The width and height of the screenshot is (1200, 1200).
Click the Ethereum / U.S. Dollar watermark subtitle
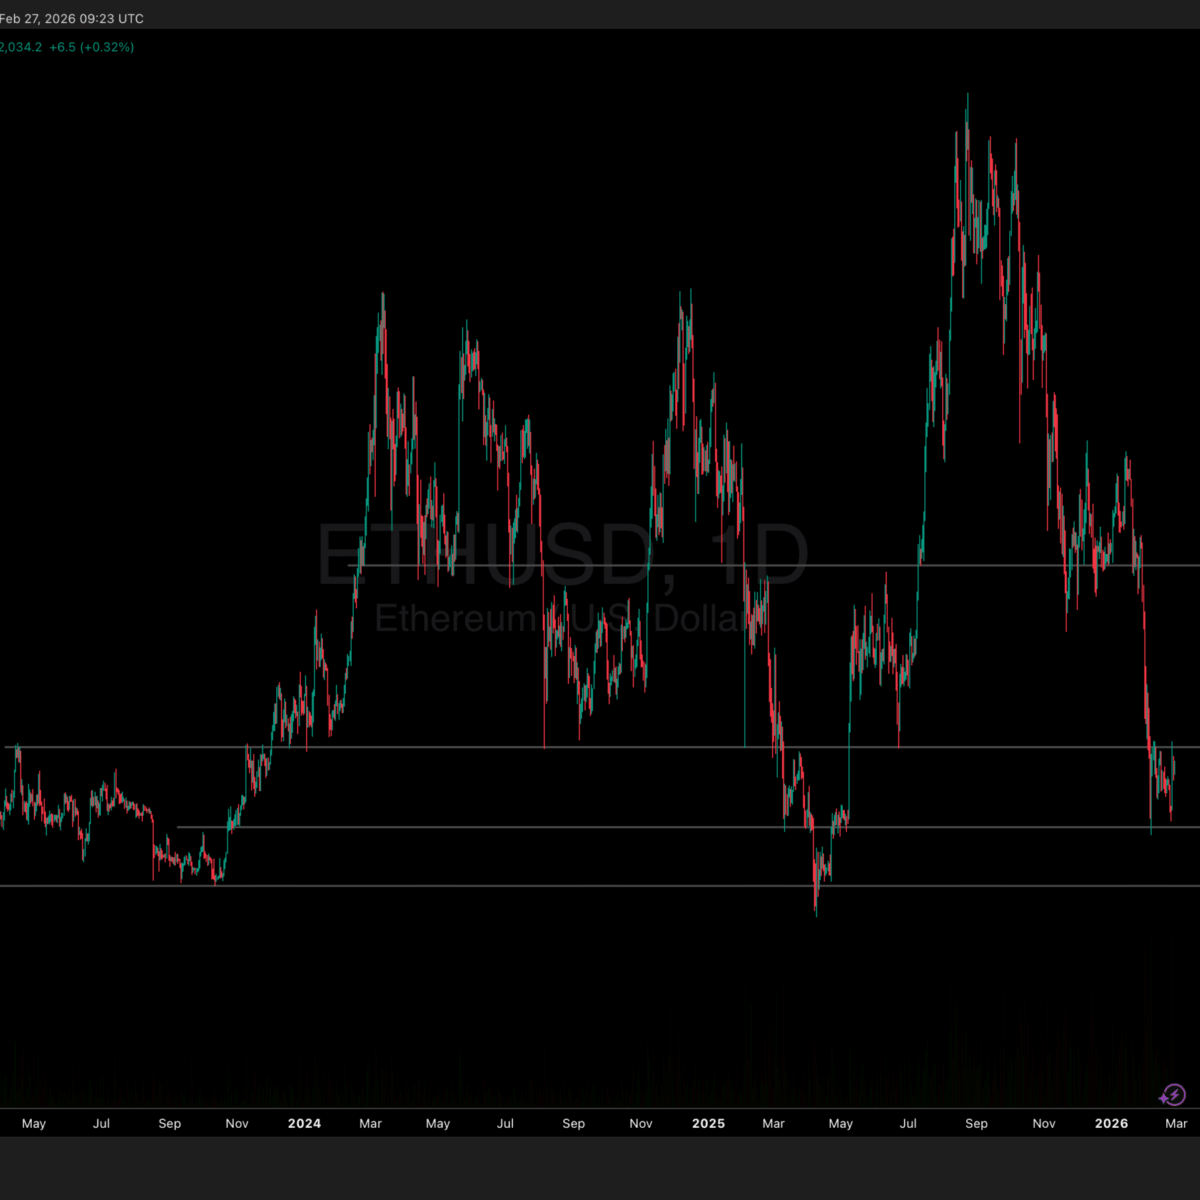pos(562,619)
